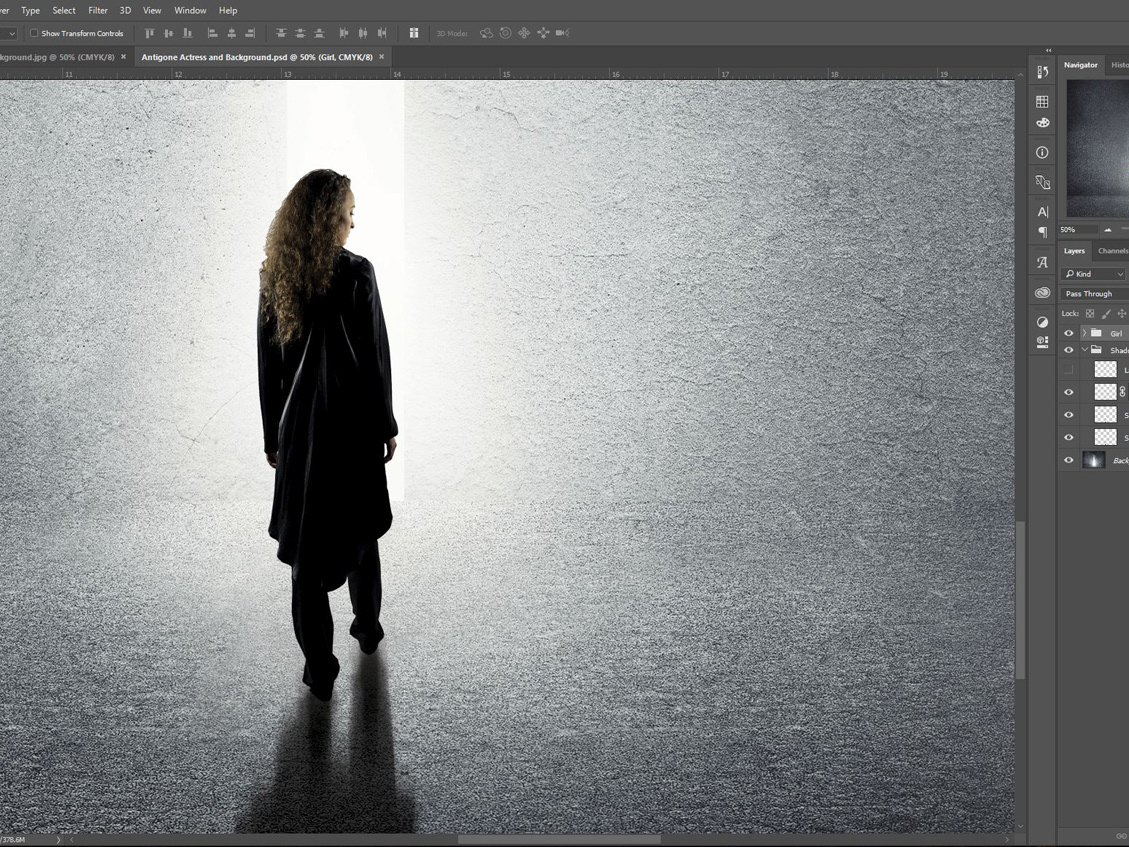Open status bar info arrow menu
Screen dimensions: 1129x847
59,840
